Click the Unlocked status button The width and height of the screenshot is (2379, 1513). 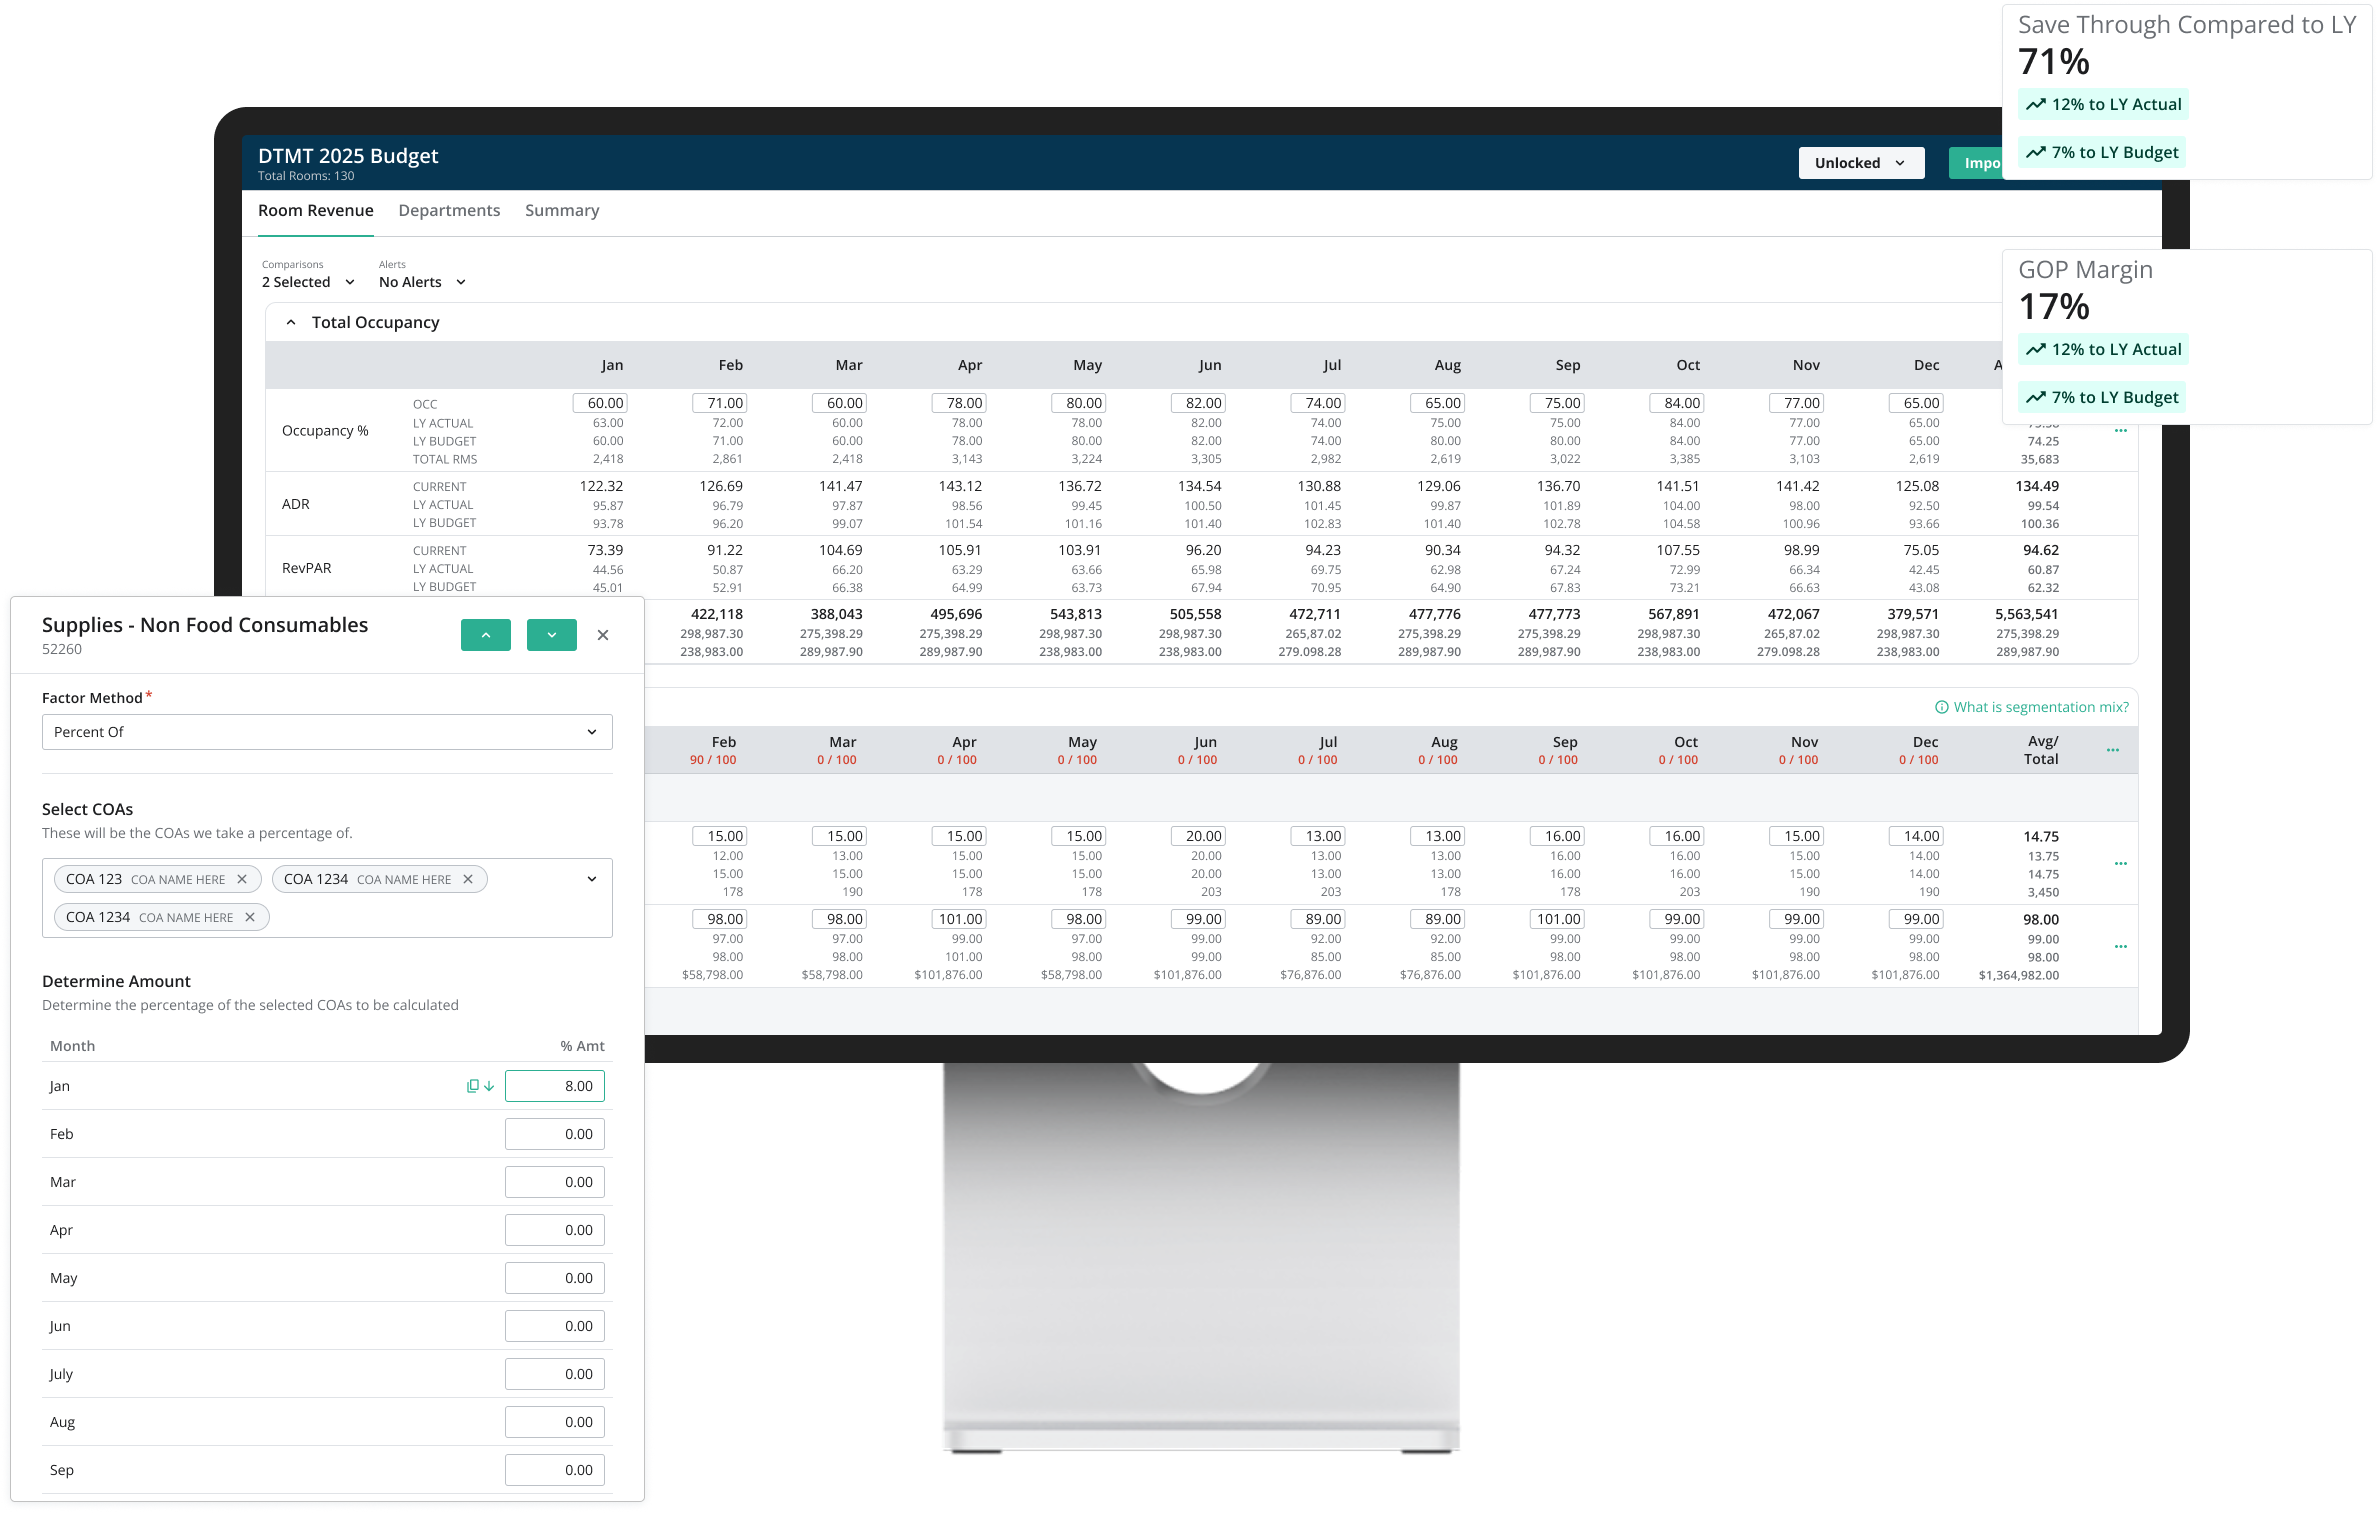[1860, 163]
